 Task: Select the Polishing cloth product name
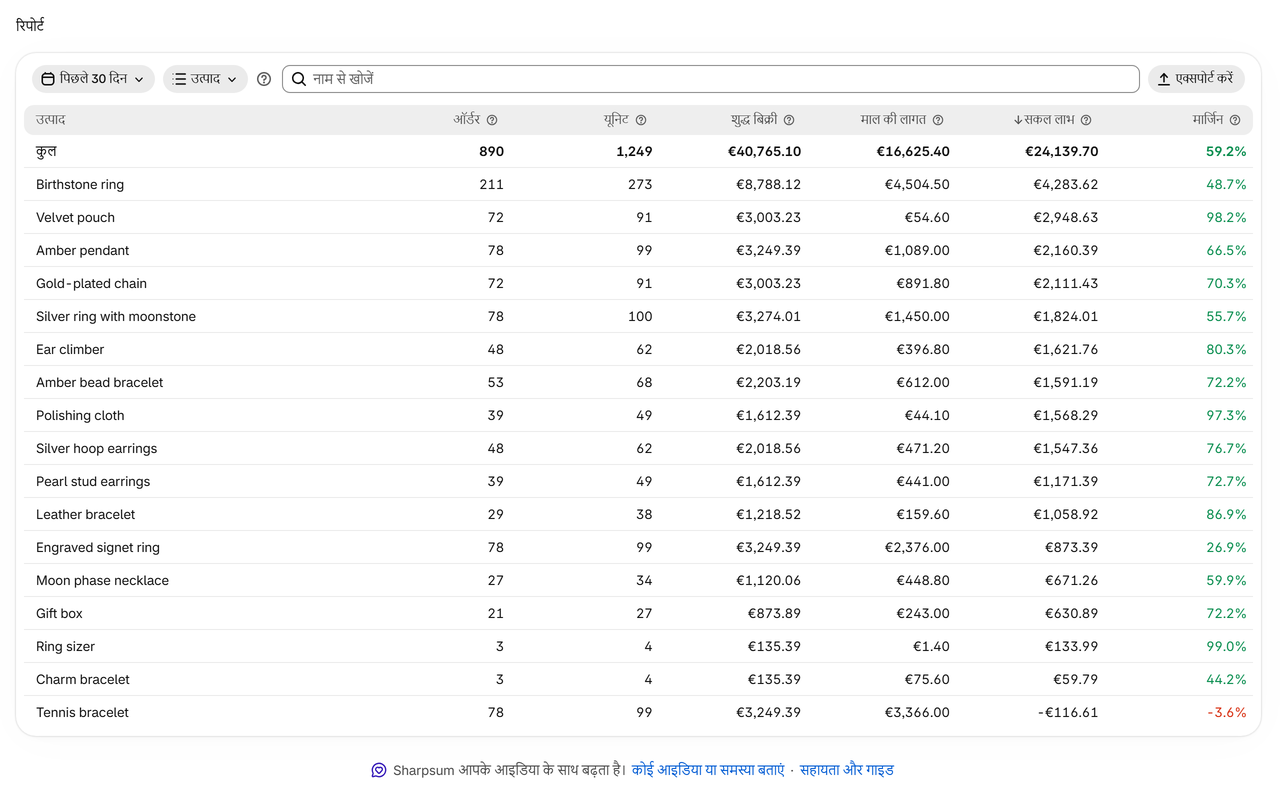80,415
